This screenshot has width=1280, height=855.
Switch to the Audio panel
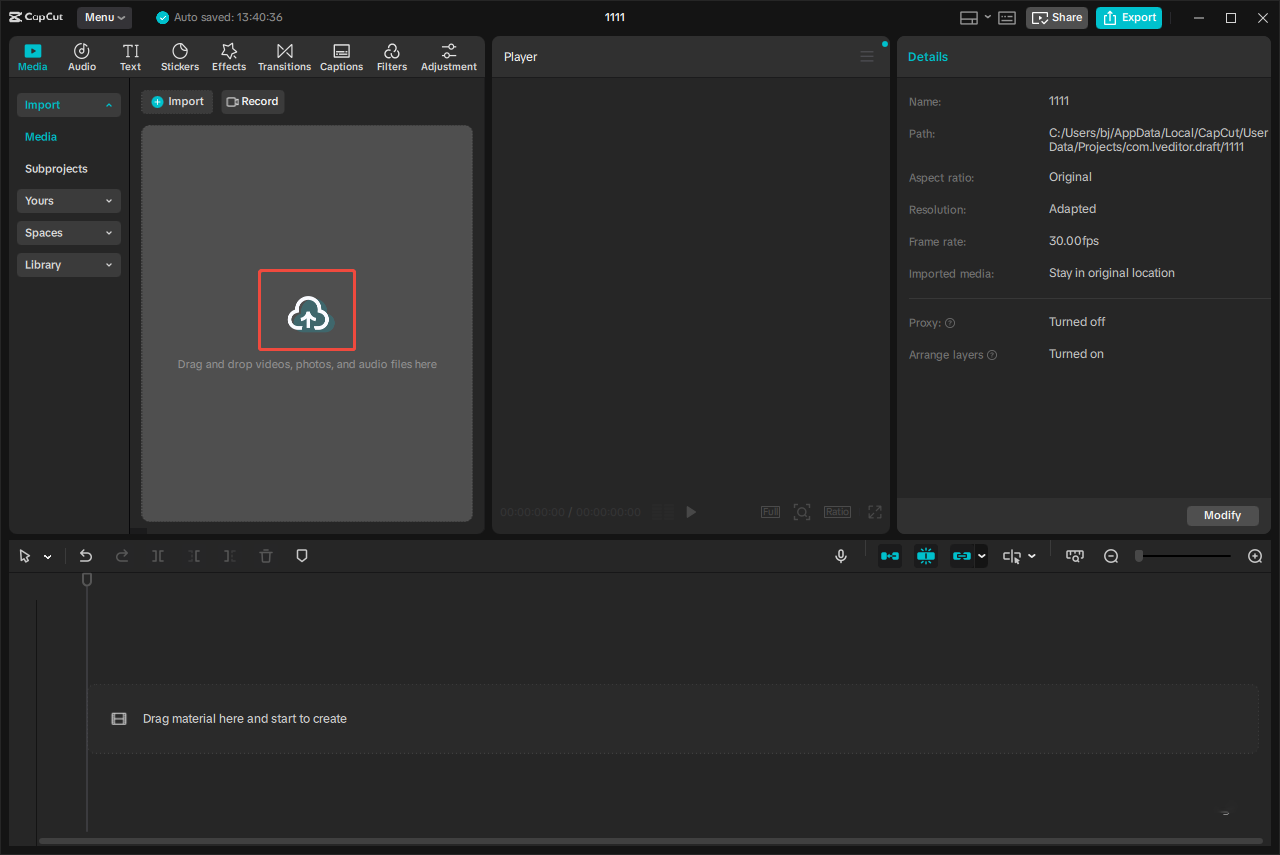(81, 56)
